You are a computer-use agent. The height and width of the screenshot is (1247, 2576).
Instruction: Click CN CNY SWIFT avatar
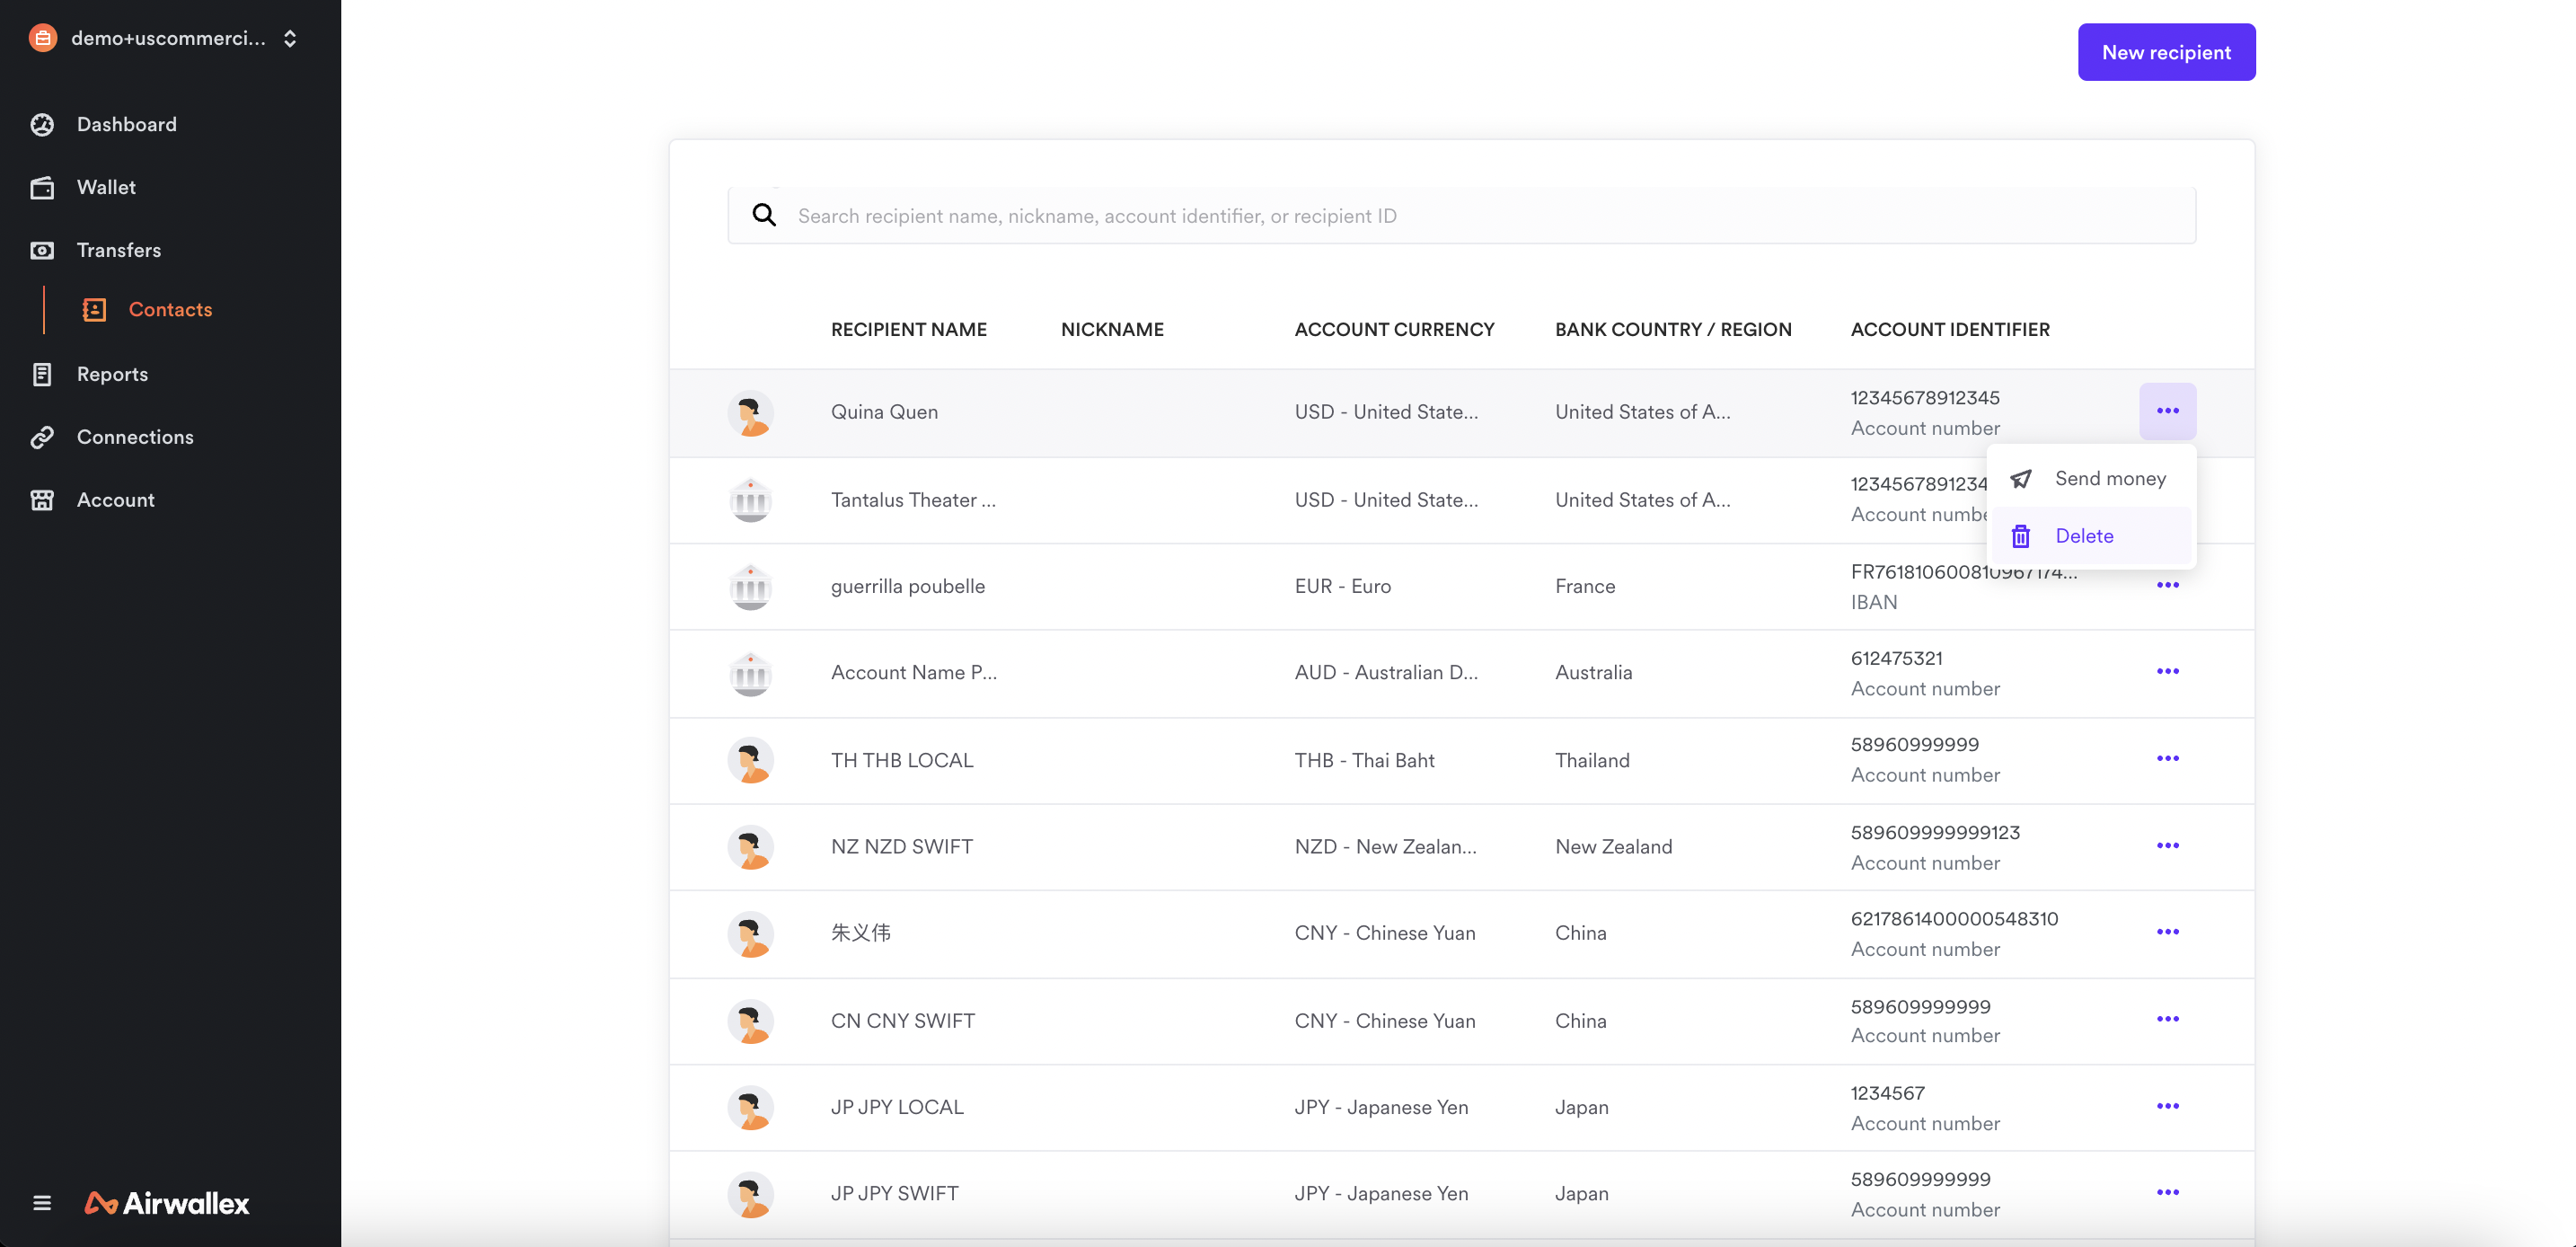point(750,1022)
